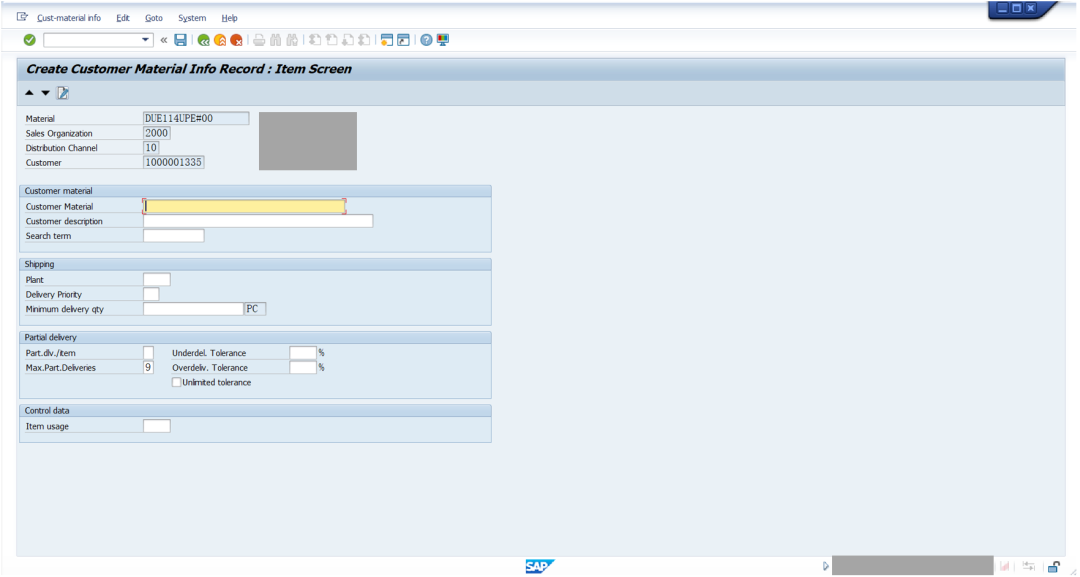Click the status bar chart icon
Viewport: 1080px width, 577px height.
point(1005,567)
